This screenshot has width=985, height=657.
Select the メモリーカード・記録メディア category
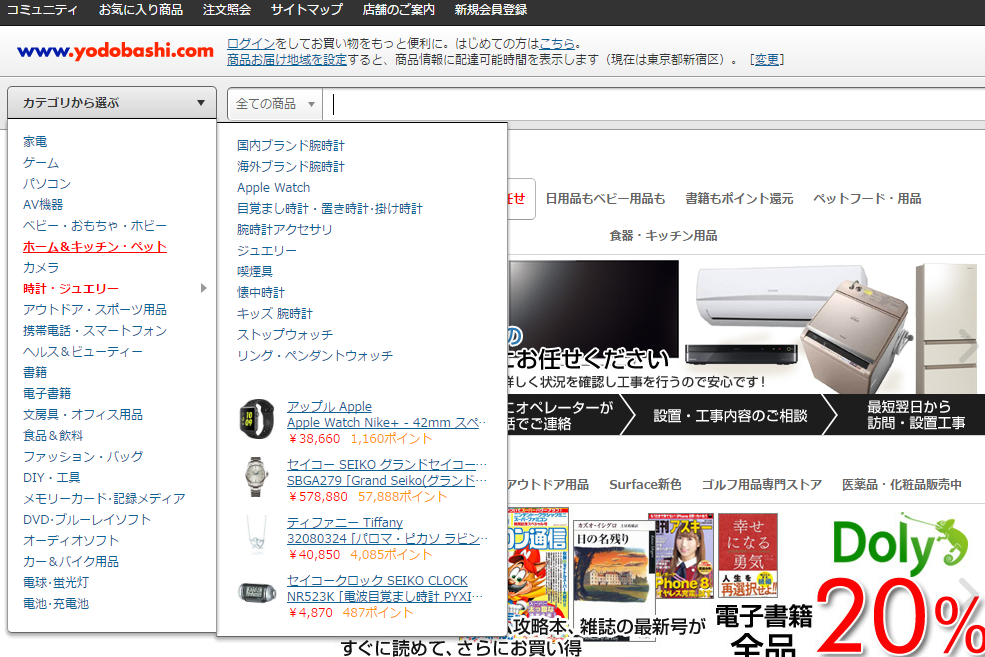point(104,498)
